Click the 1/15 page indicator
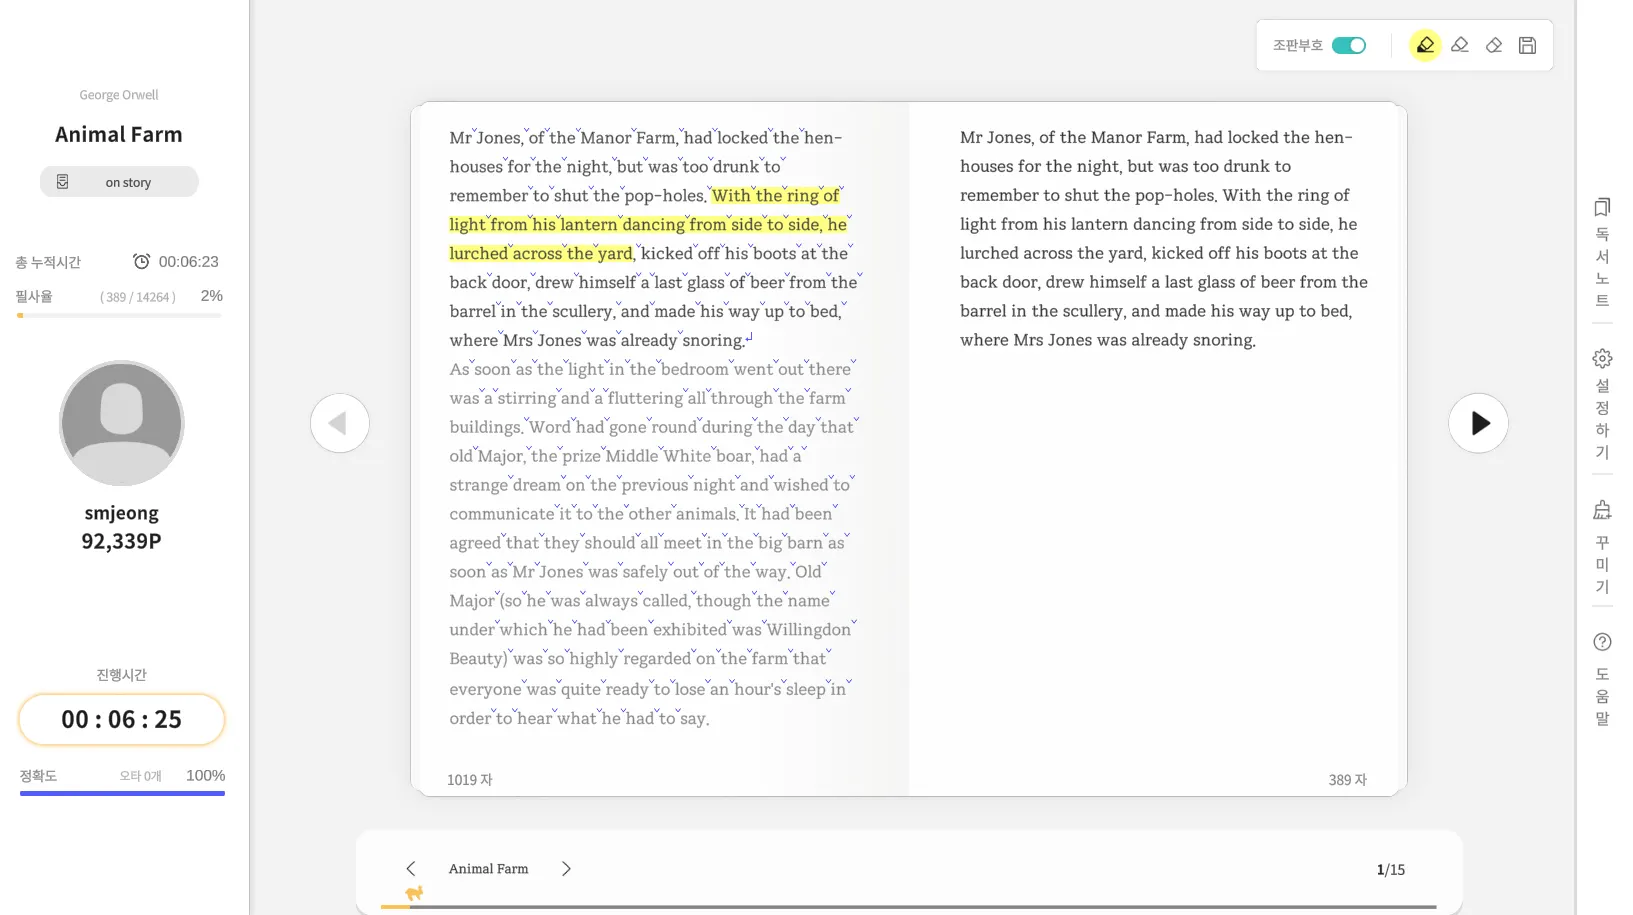1633x915 pixels. point(1390,870)
